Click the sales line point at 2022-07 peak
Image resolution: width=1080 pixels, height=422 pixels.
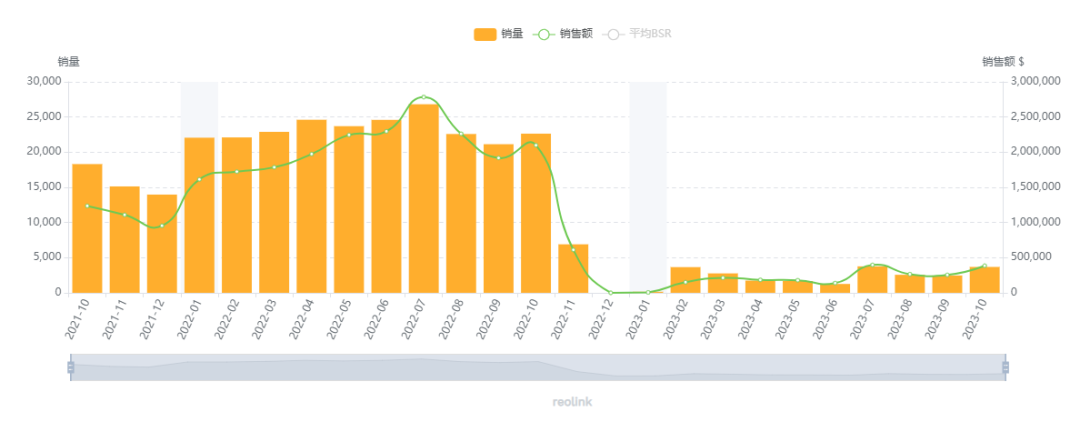click(423, 98)
